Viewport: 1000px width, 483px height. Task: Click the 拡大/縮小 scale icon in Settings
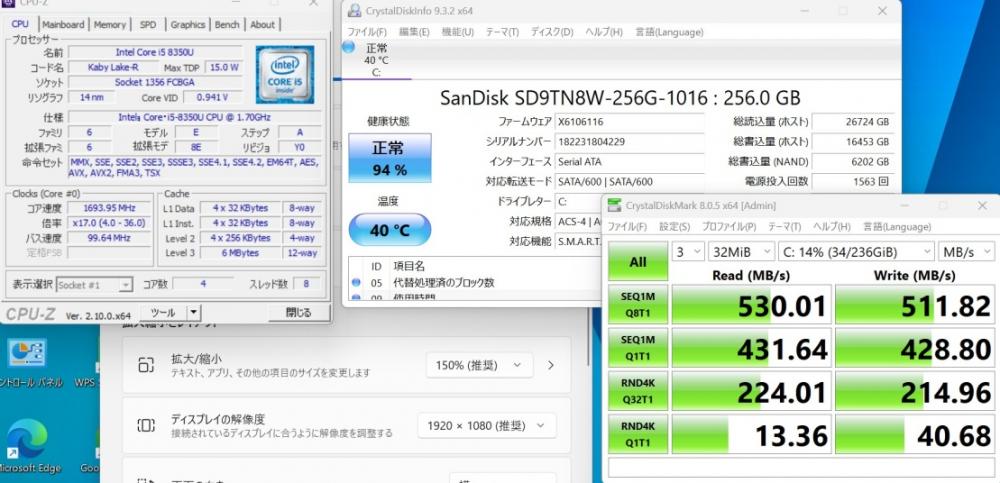(146, 366)
